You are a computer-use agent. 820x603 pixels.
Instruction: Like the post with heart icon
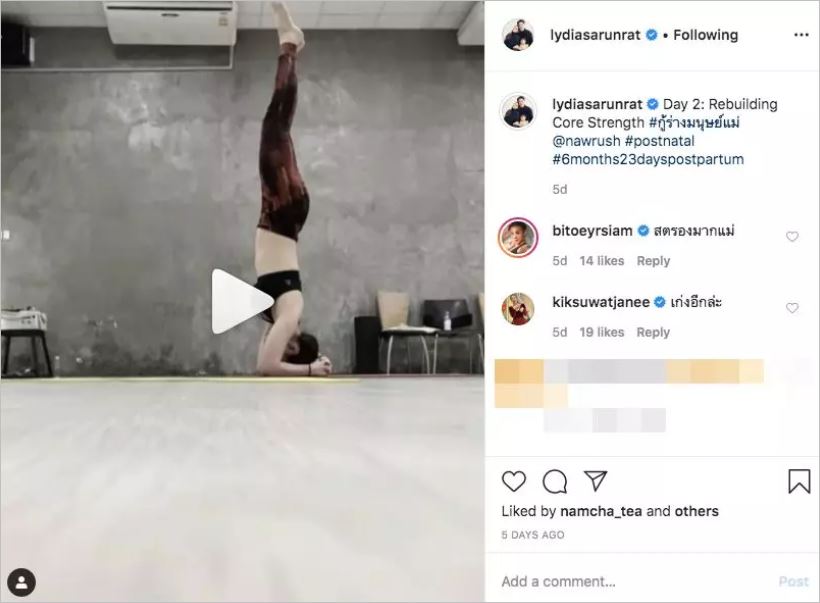tap(514, 481)
